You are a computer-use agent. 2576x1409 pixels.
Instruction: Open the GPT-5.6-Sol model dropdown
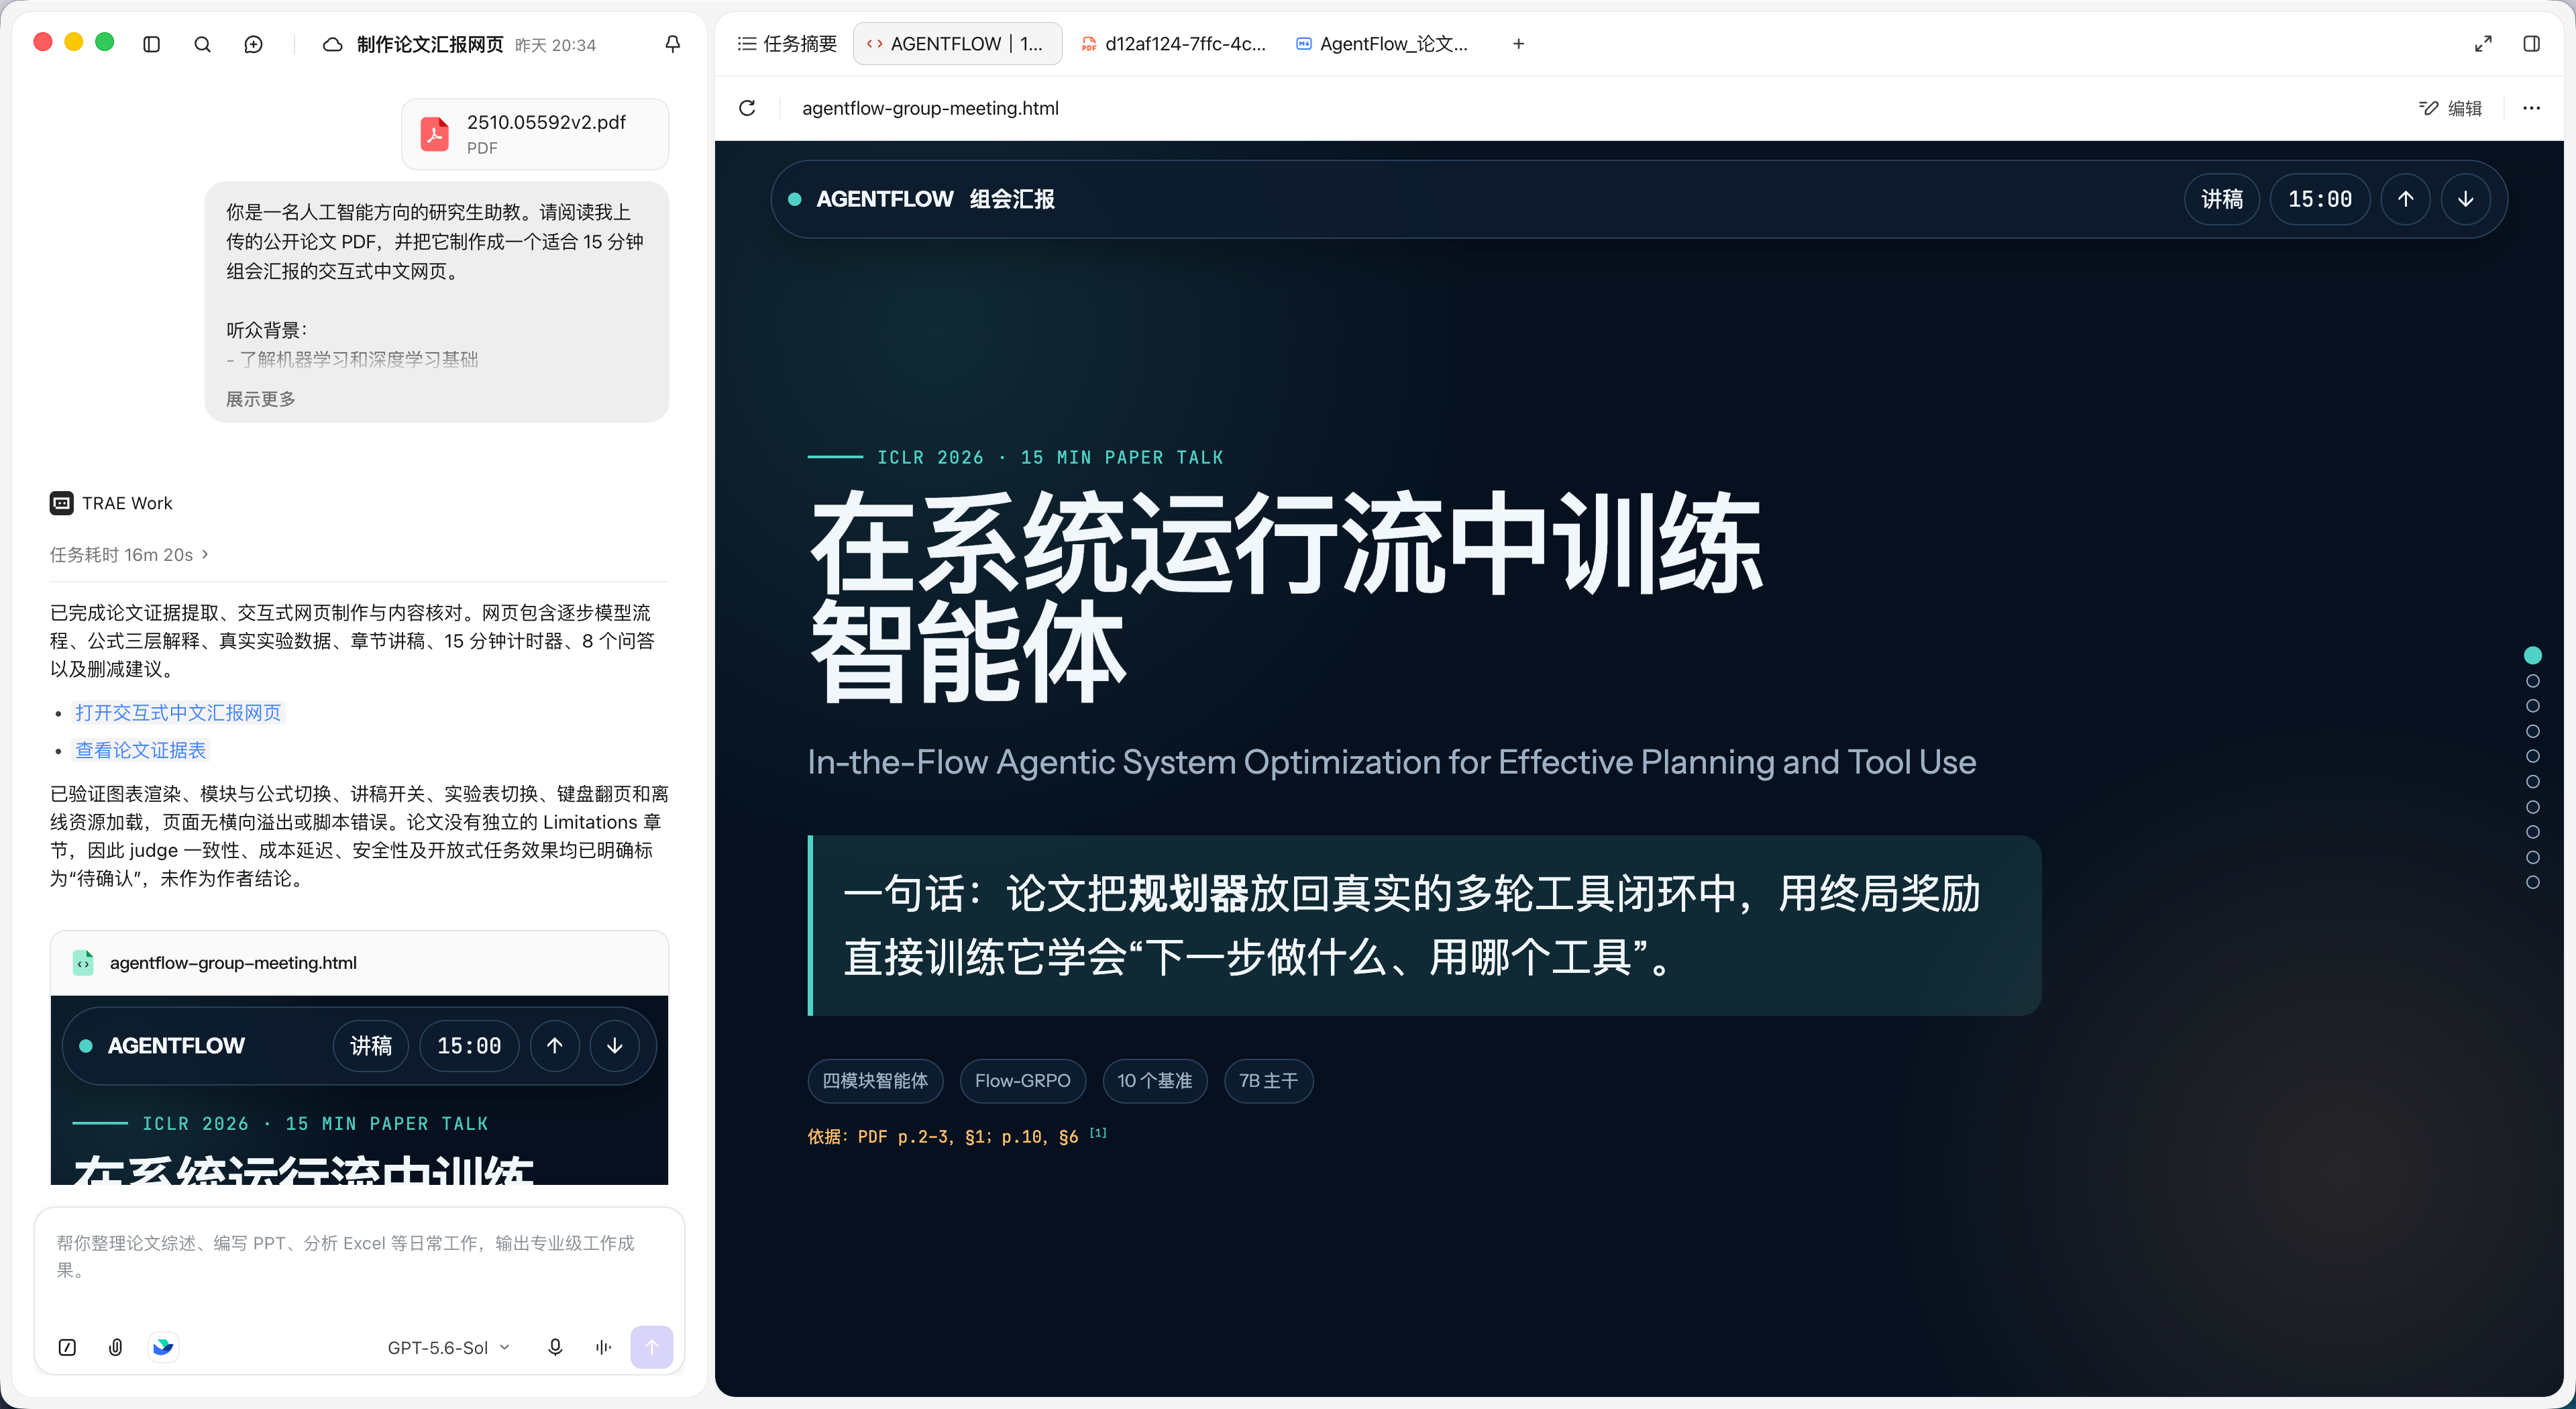tap(448, 1347)
